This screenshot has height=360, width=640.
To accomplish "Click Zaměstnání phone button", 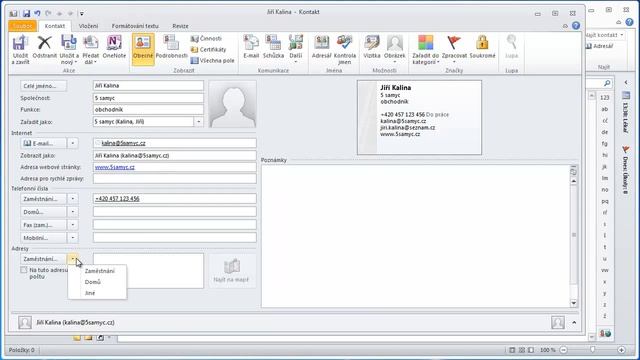I will (x=43, y=199).
